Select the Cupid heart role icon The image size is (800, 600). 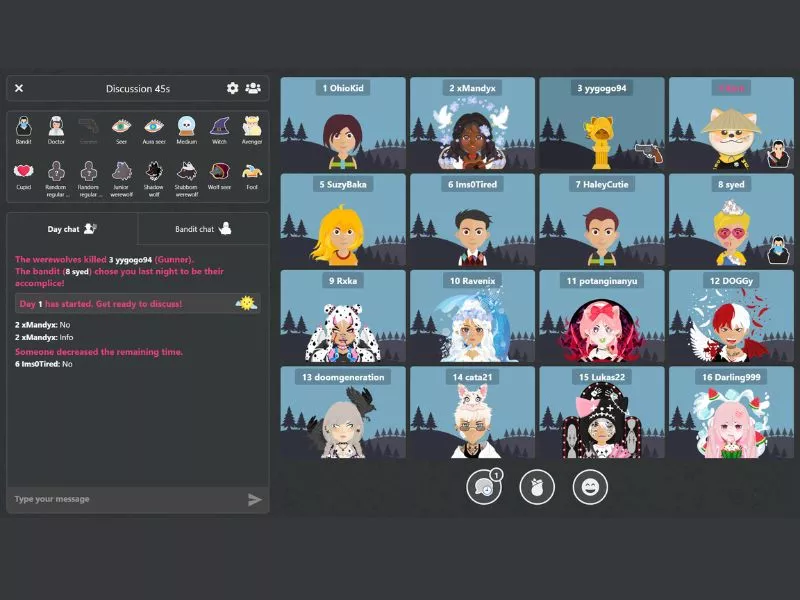coord(23,171)
